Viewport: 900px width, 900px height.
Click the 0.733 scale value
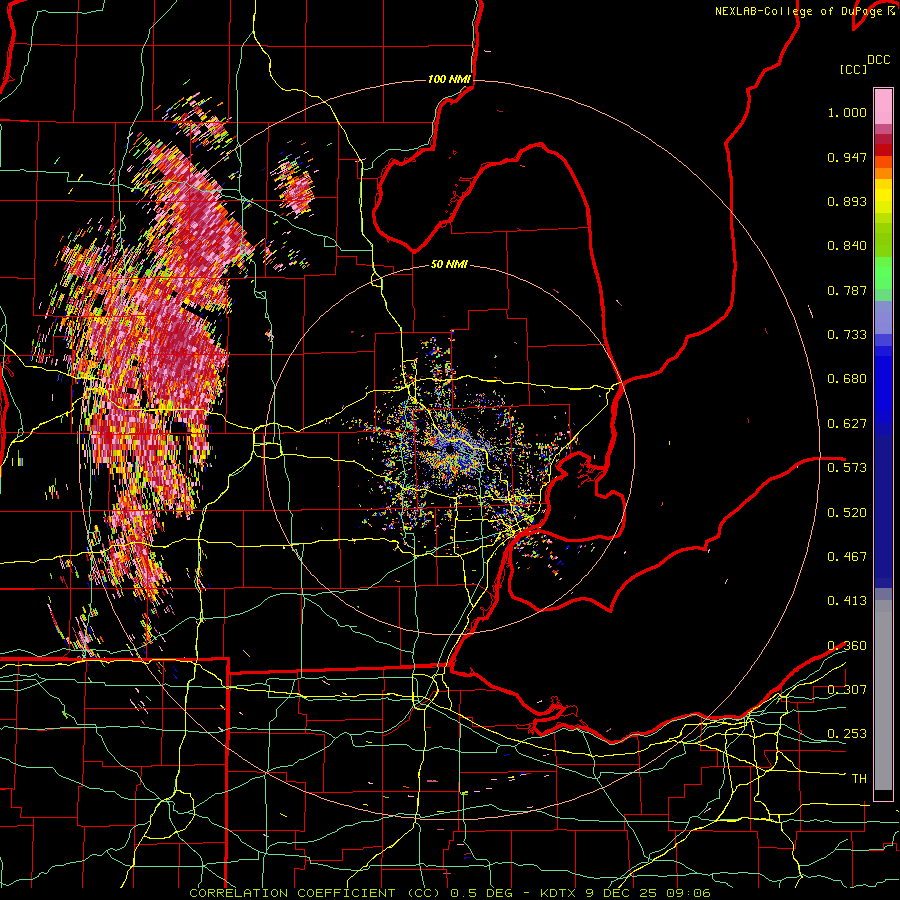point(847,335)
